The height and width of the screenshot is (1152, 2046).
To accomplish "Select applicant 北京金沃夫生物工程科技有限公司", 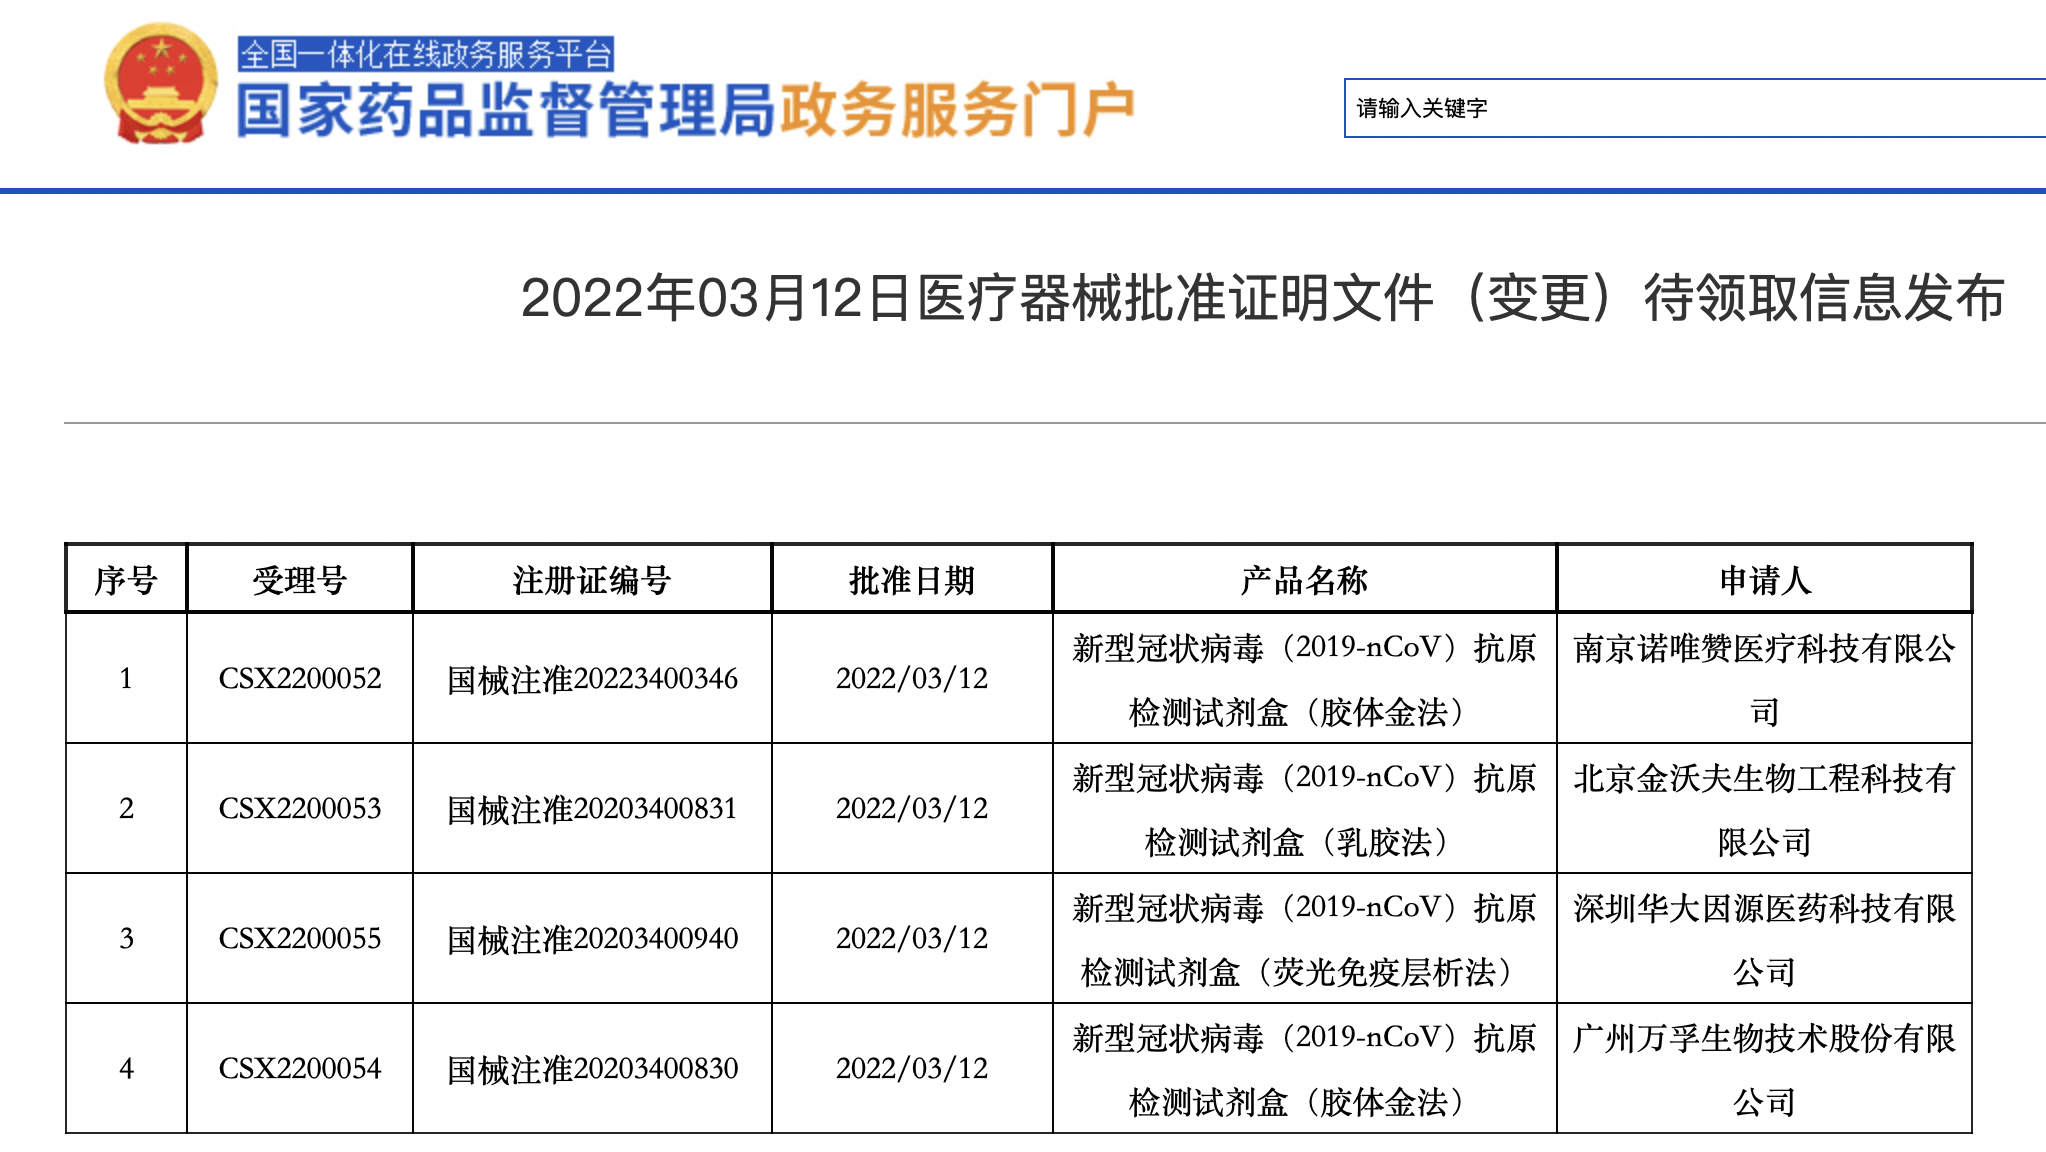I will pyautogui.click(x=1765, y=810).
